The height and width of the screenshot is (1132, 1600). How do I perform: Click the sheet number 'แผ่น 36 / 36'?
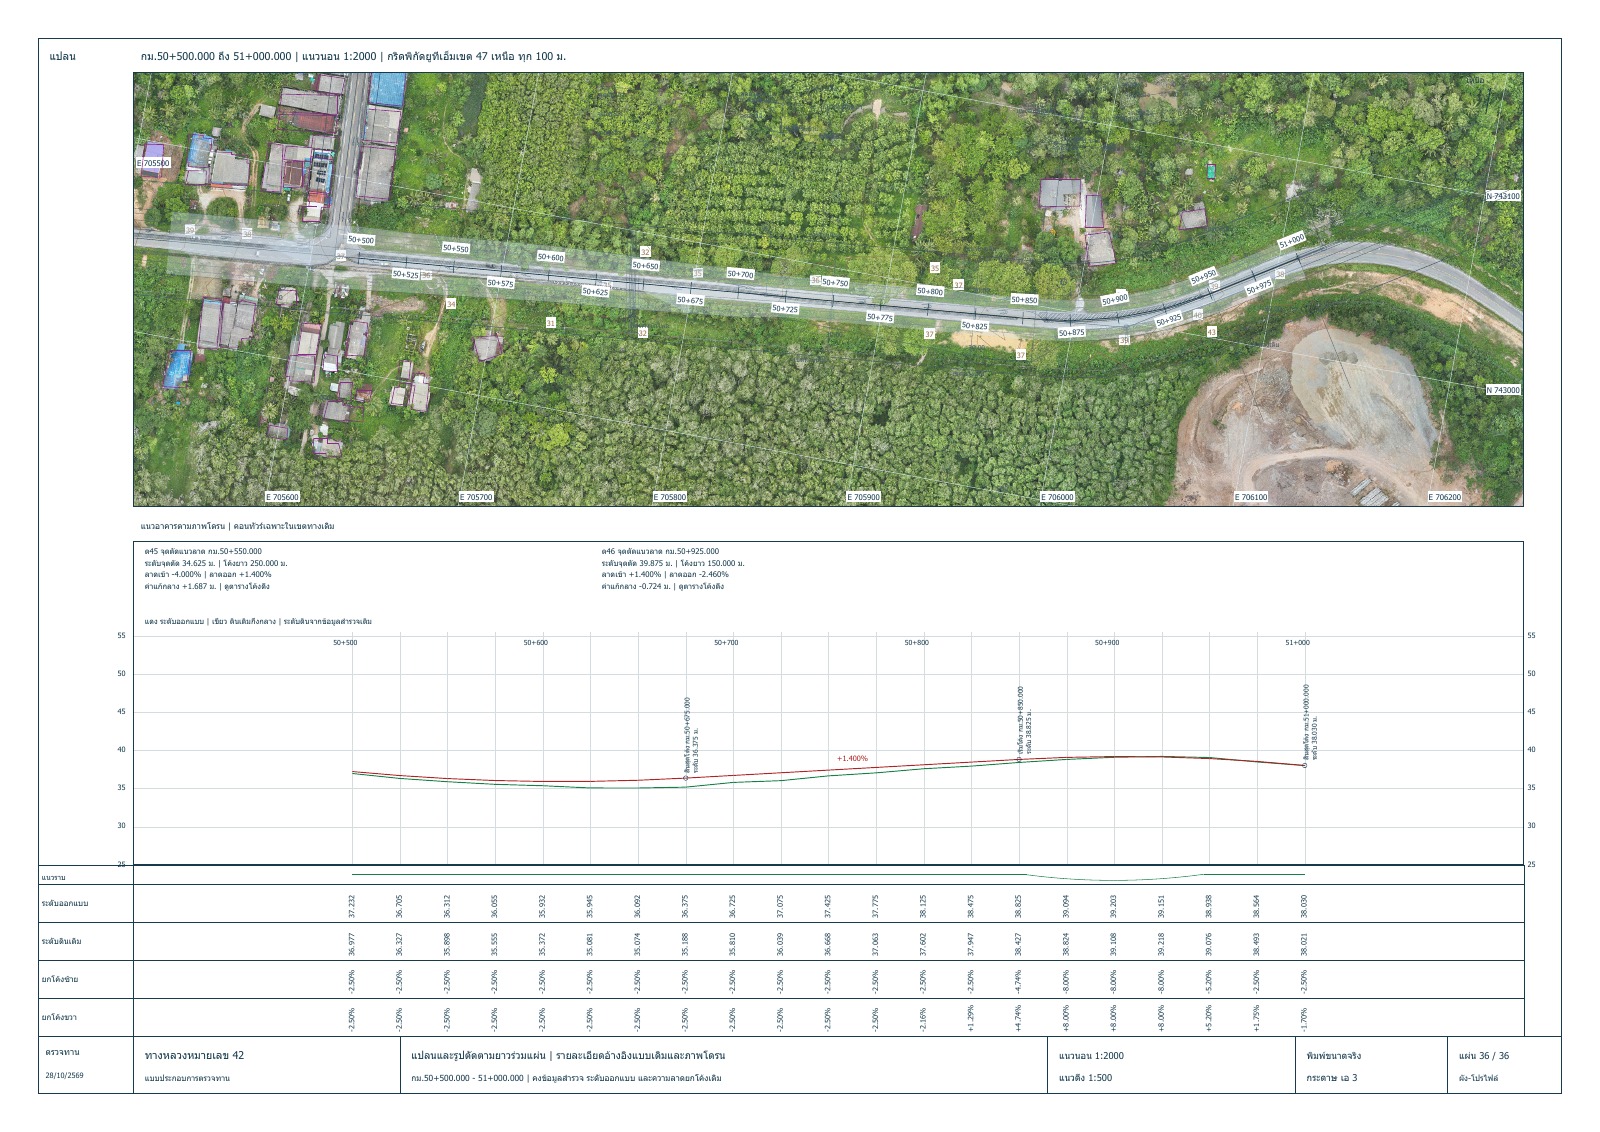pos(1484,1055)
